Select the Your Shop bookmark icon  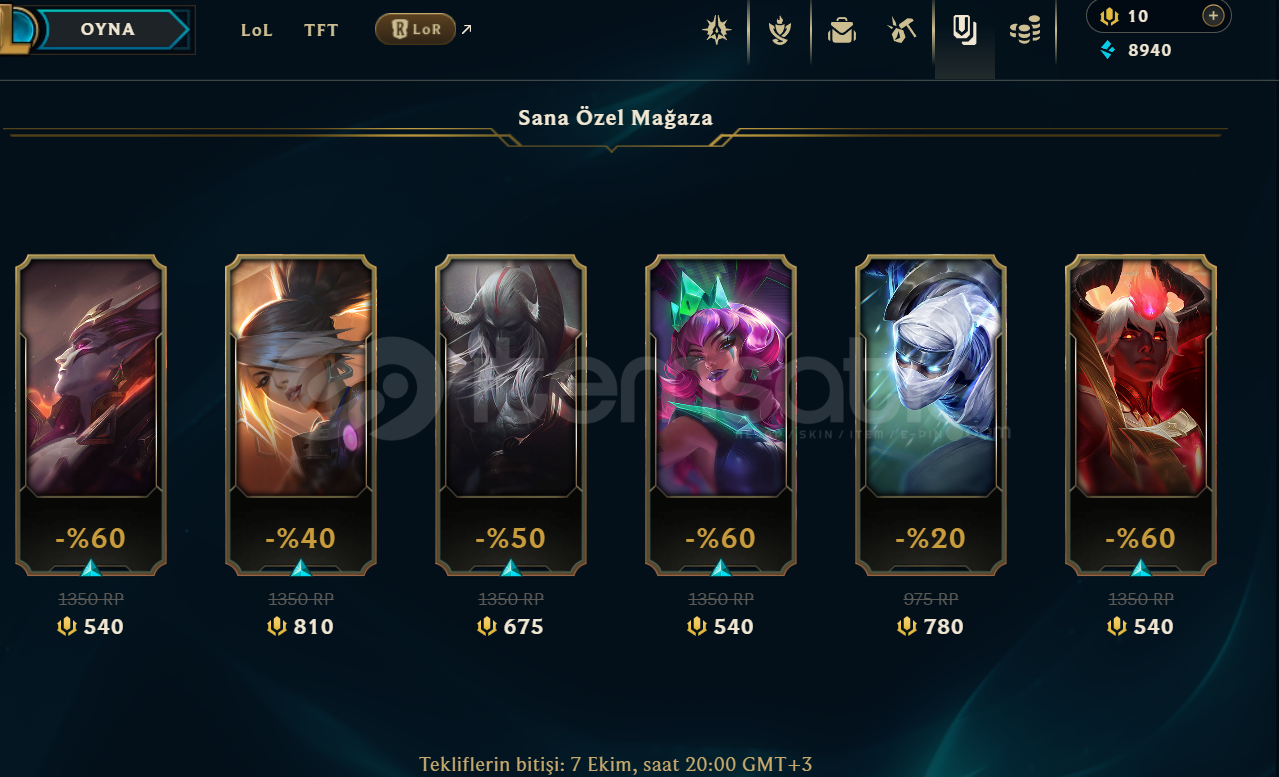[964, 31]
